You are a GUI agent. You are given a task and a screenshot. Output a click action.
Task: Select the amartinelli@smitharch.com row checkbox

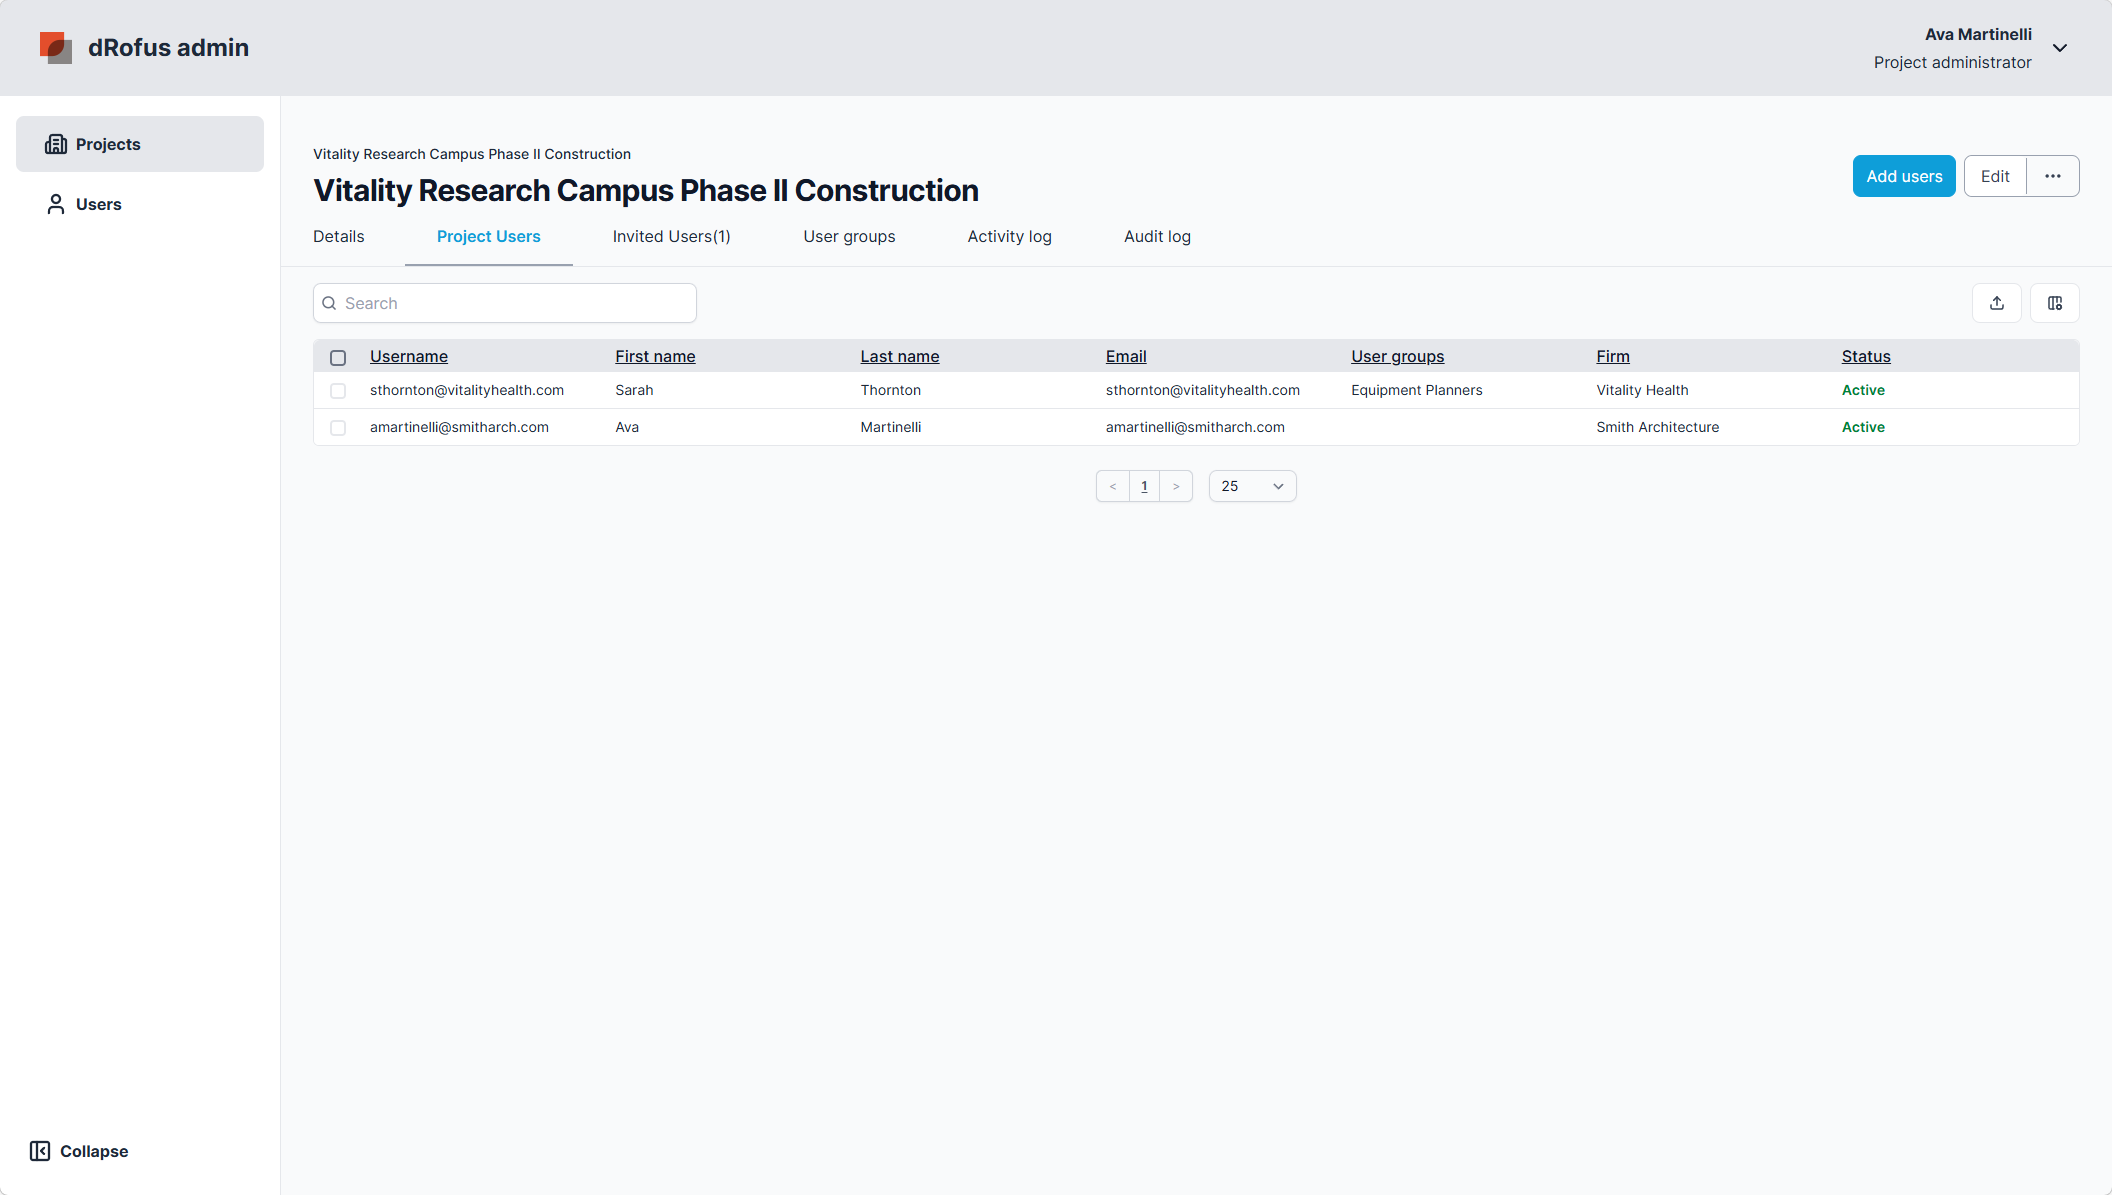(338, 428)
